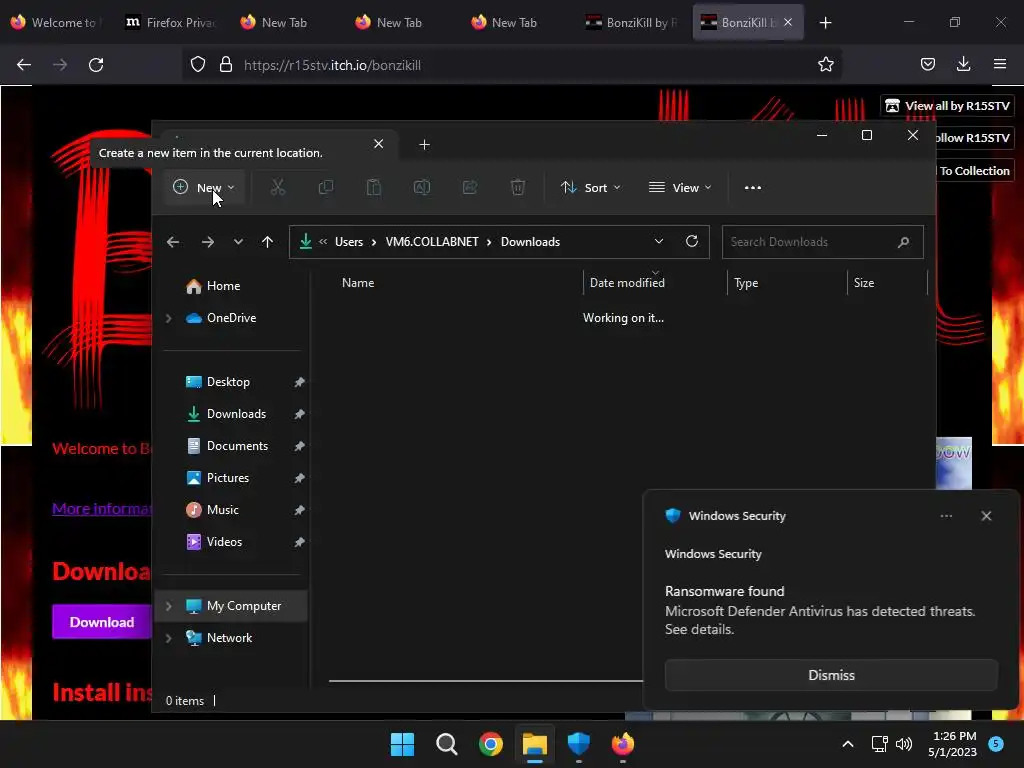Image resolution: width=1024 pixels, height=768 pixels.
Task: Dismiss the Windows Security notification
Action: (831, 675)
